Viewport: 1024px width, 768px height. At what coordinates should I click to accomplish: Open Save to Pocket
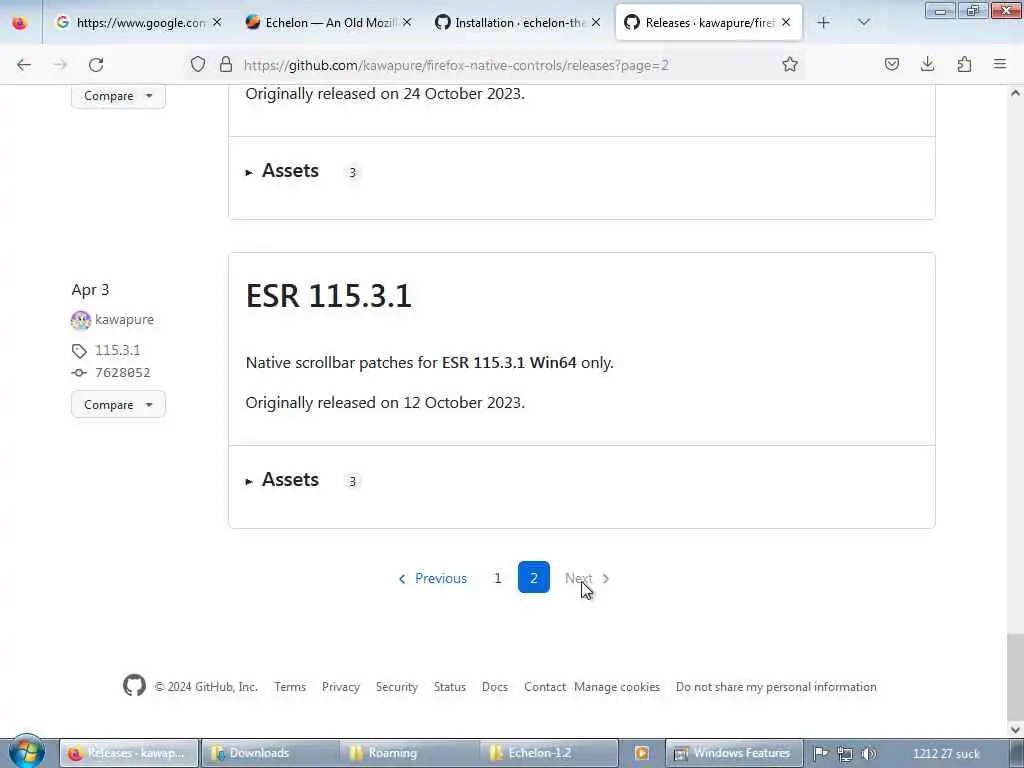(891, 64)
